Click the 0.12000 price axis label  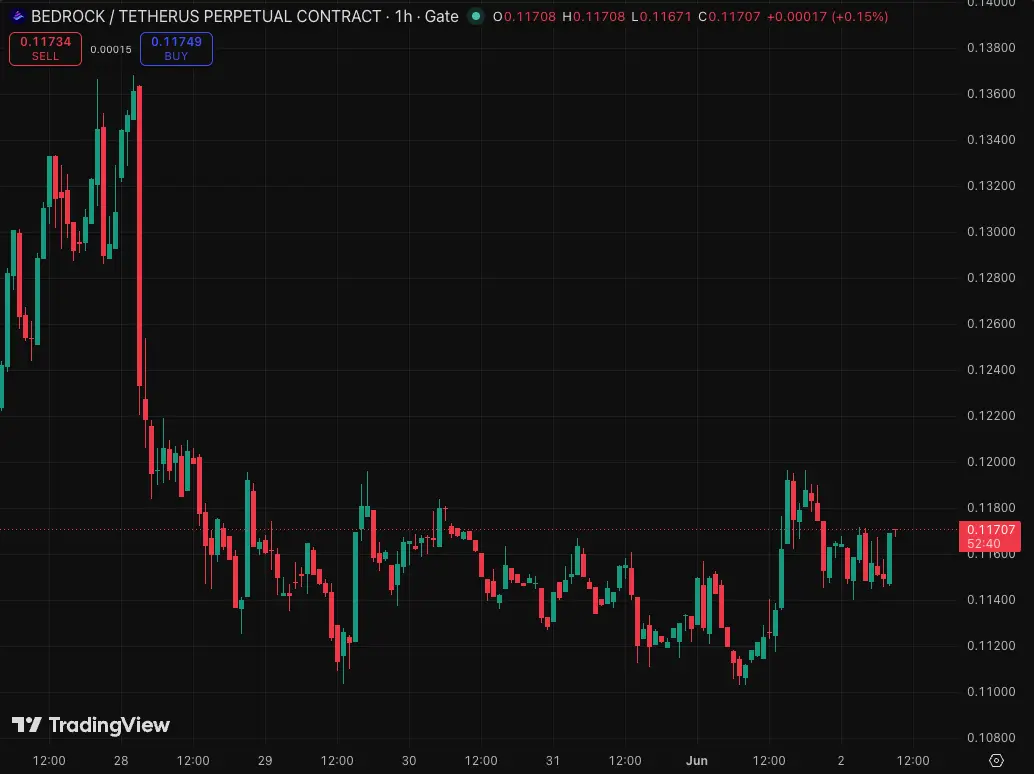990,461
